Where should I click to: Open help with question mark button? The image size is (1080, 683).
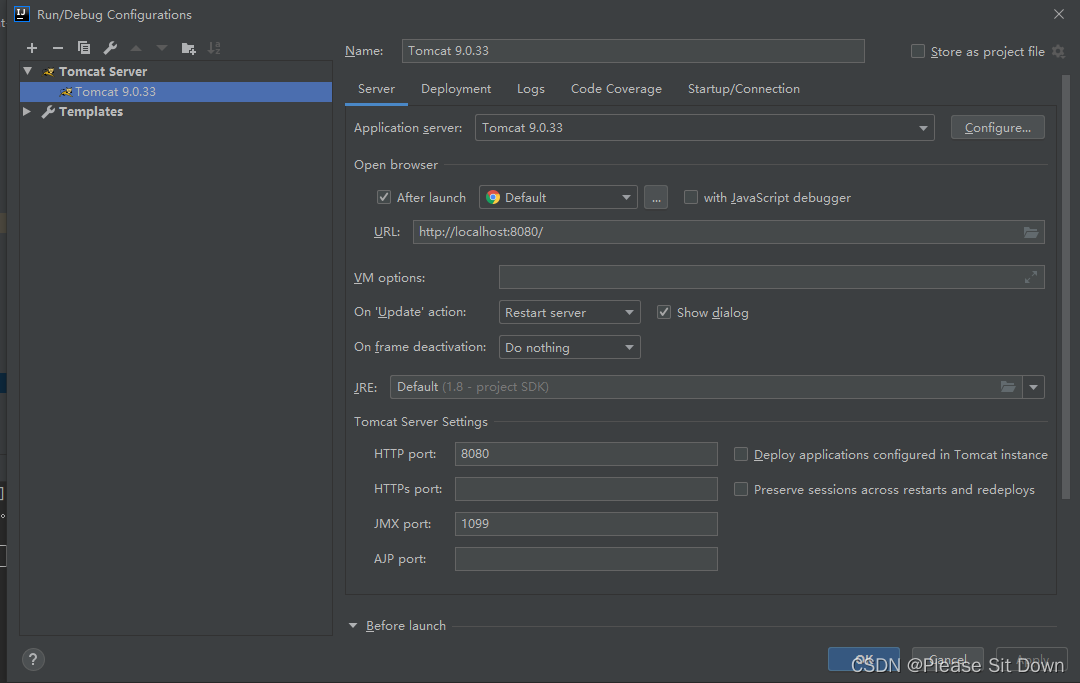[34, 660]
